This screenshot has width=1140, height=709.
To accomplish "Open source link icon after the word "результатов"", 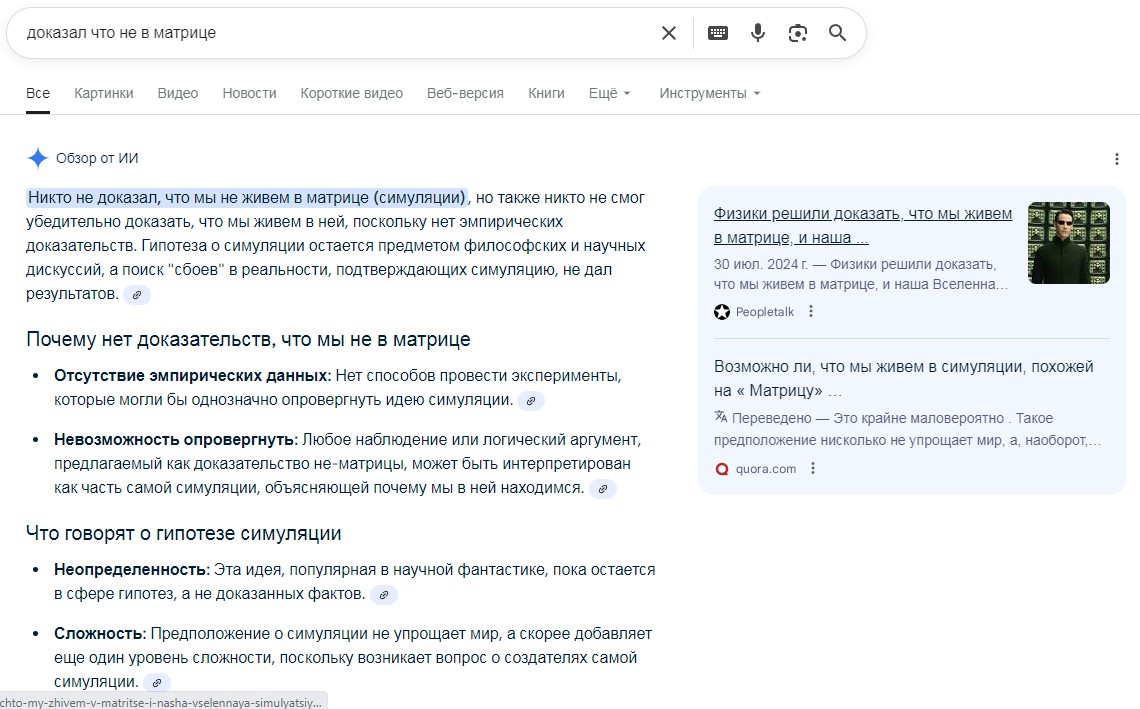I will [x=137, y=295].
